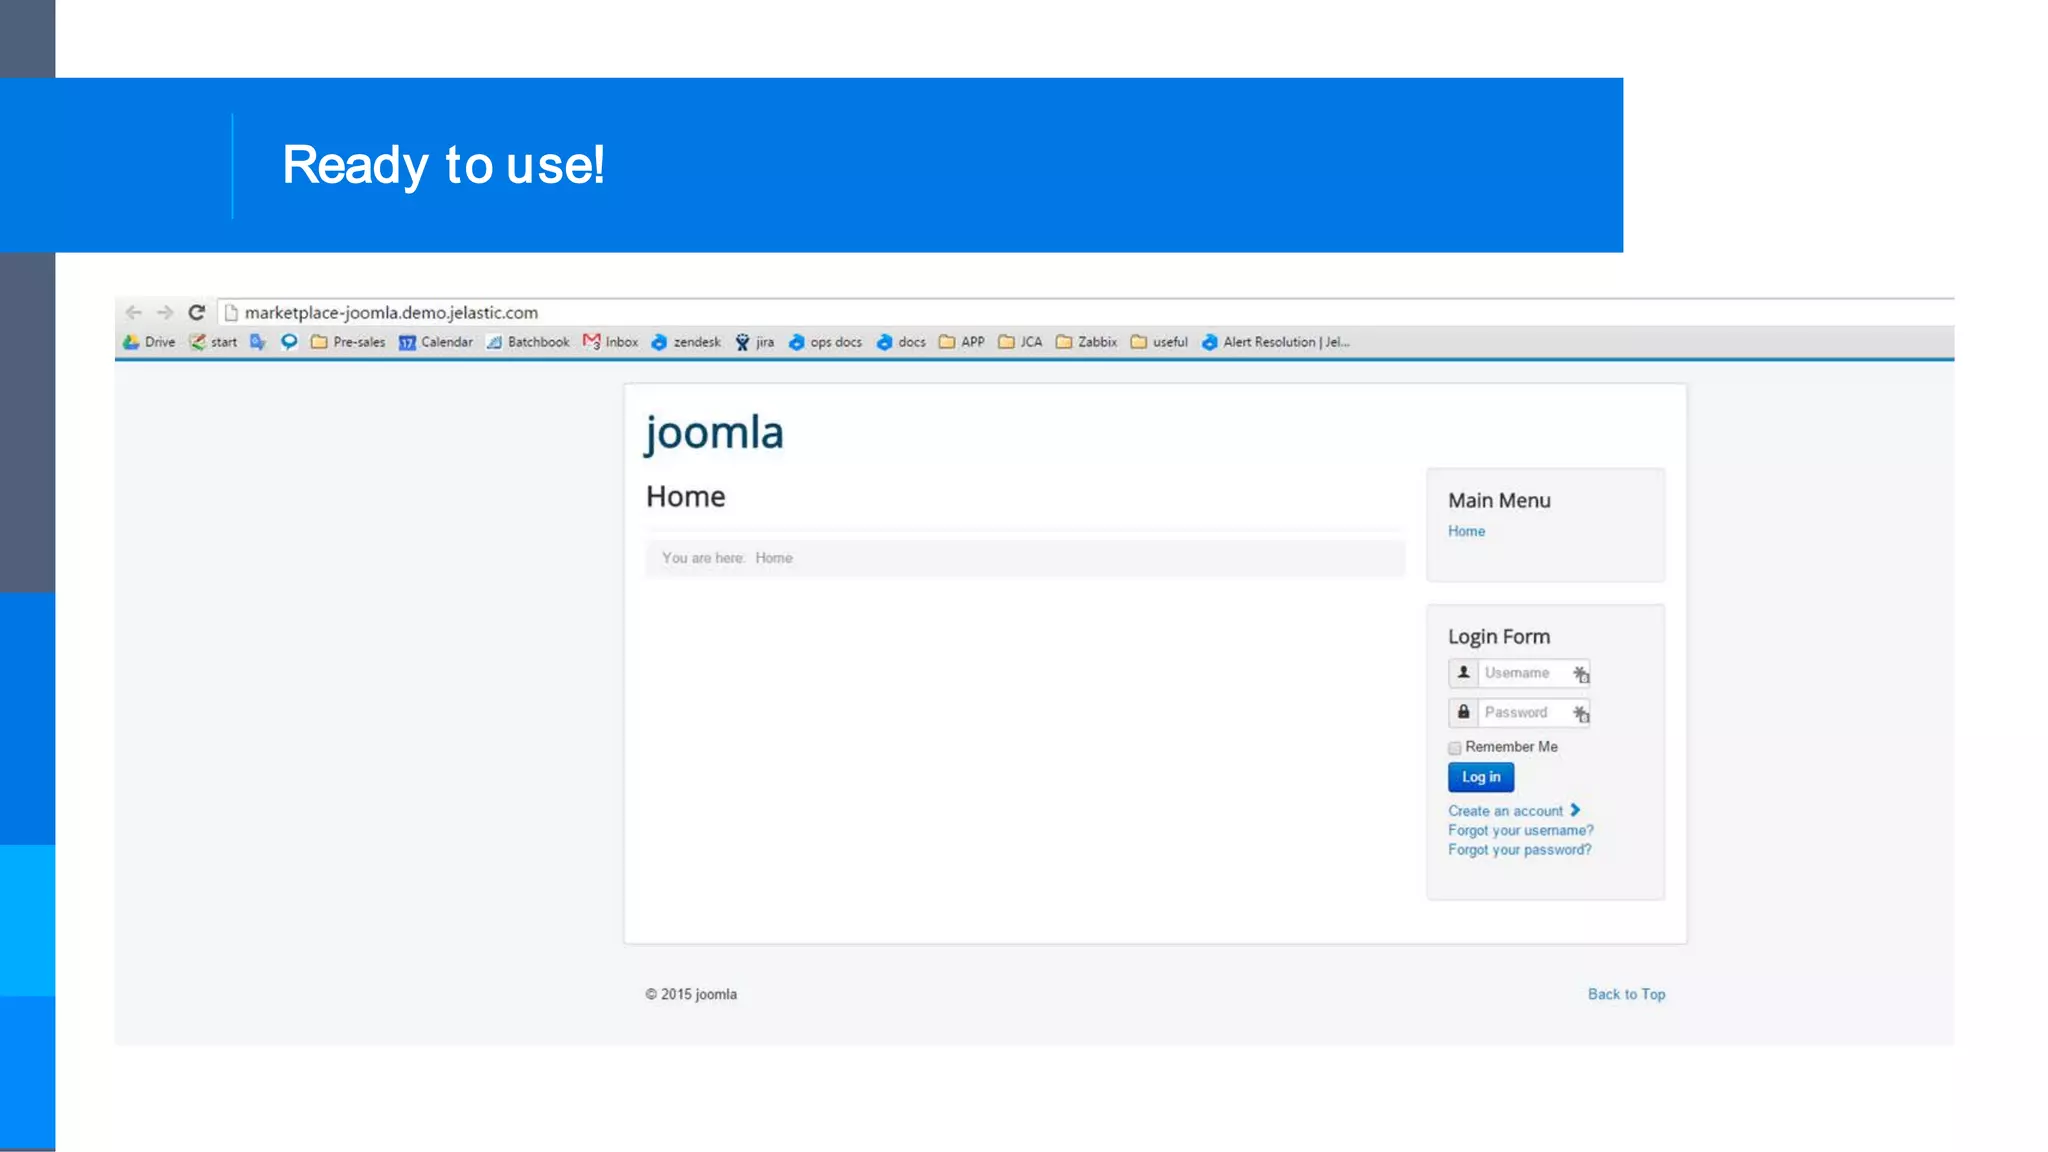Screen dimensions: 2048x1152
Task: Click the Forgot your password link
Action: (1519, 850)
